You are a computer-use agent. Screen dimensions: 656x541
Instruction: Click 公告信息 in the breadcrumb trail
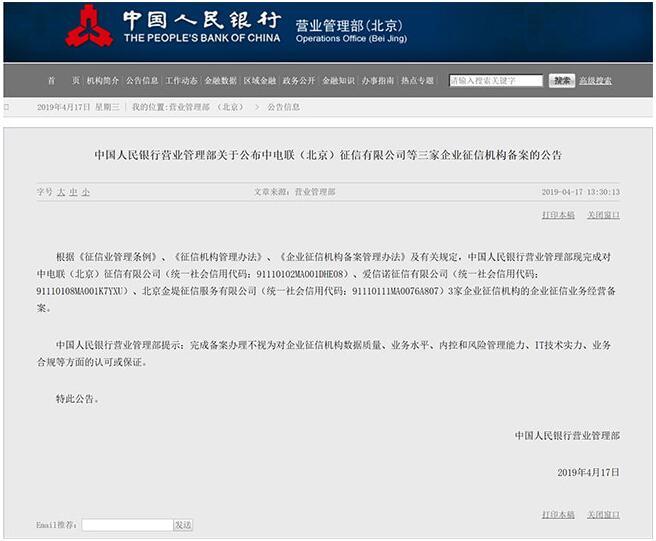coord(283,106)
